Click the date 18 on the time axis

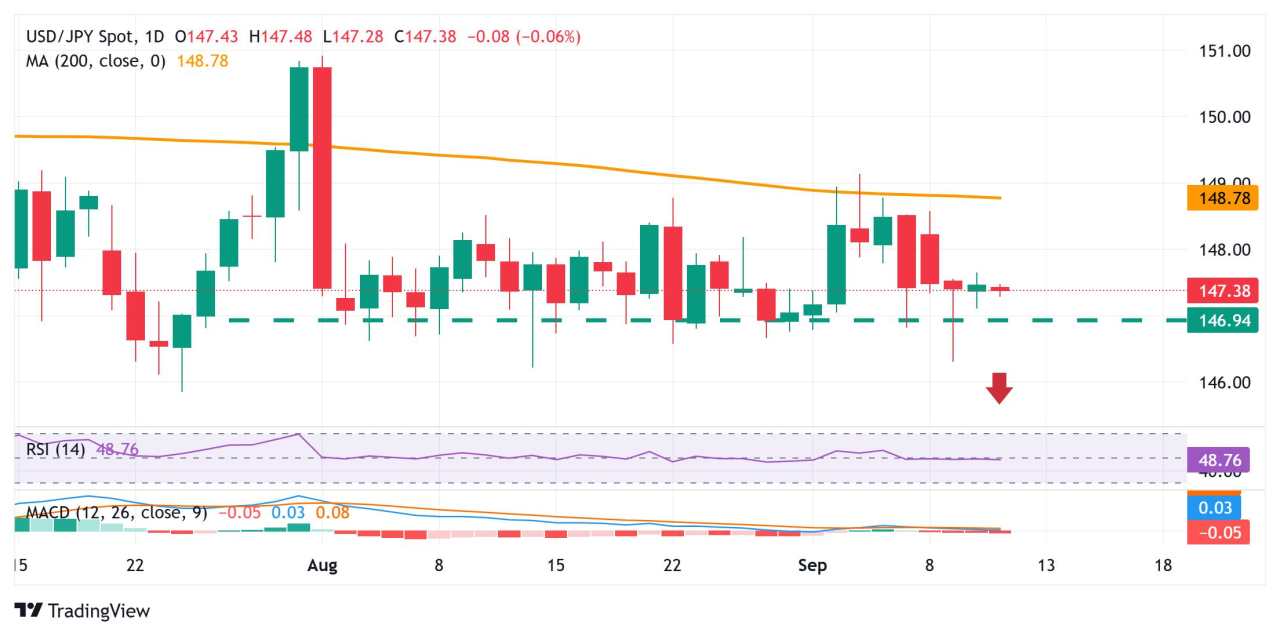[x=1163, y=566]
